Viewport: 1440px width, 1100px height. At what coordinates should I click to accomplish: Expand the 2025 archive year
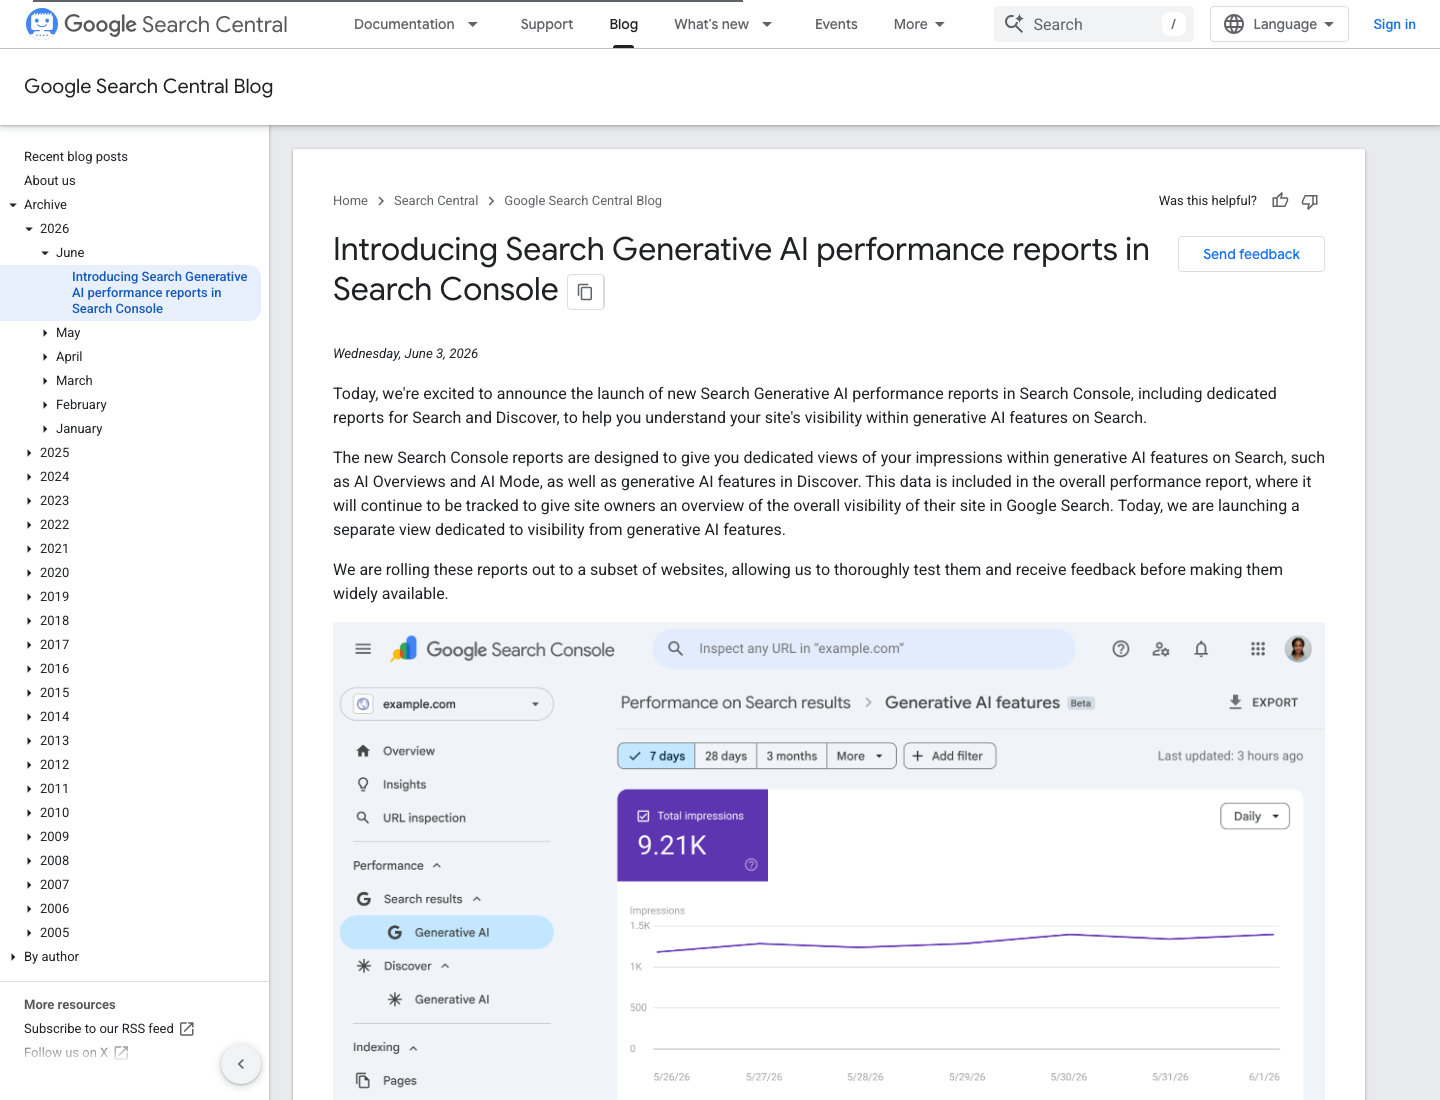pos(29,453)
